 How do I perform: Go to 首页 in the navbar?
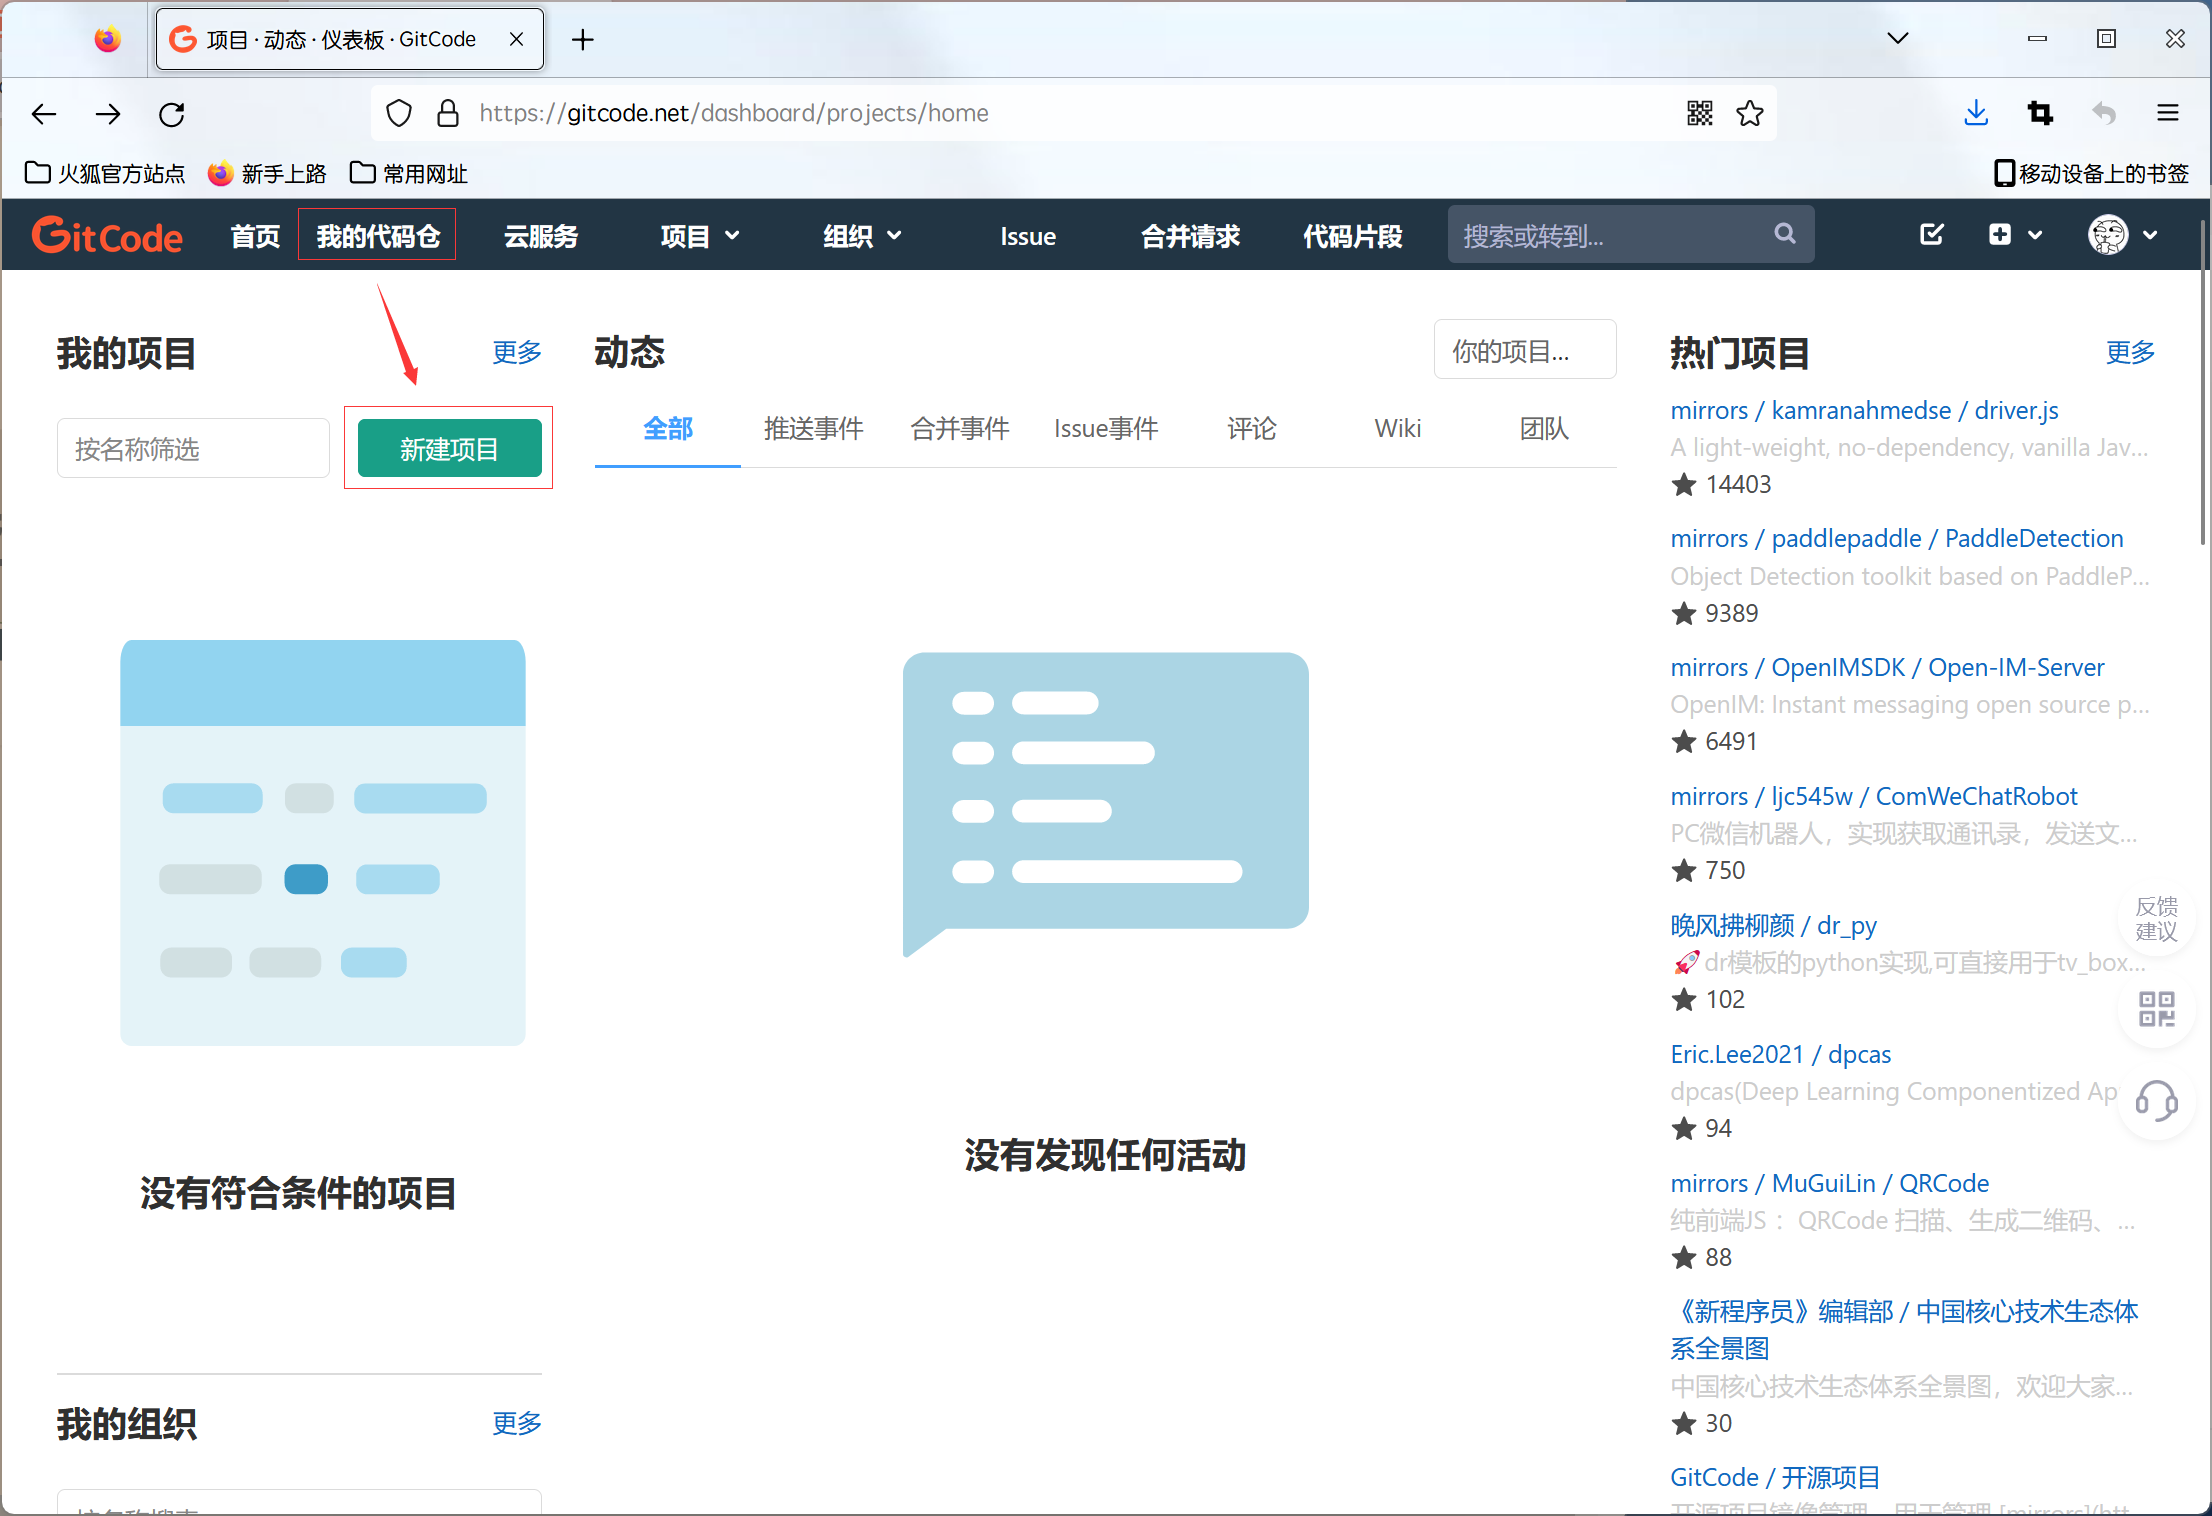pyautogui.click(x=256, y=236)
